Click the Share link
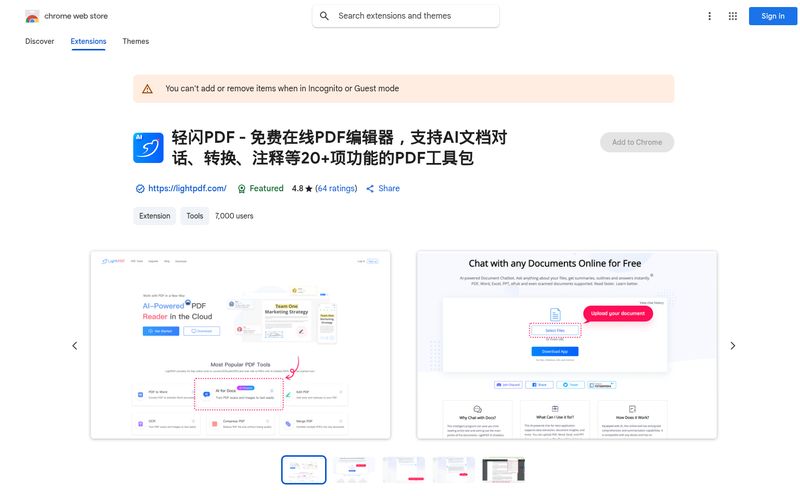The width and height of the screenshot is (800, 496). (x=389, y=188)
